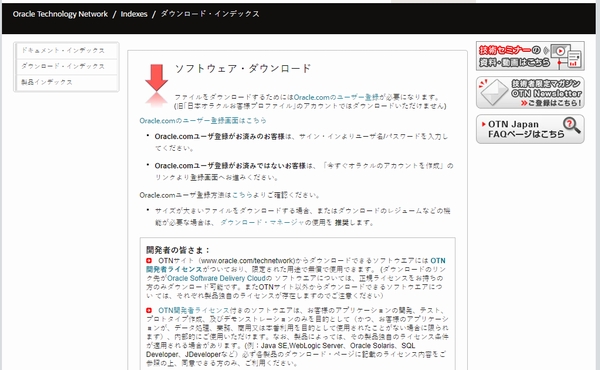Open OTN Japan FAQ page banner
Screen dimensions: 600x370
(530, 129)
